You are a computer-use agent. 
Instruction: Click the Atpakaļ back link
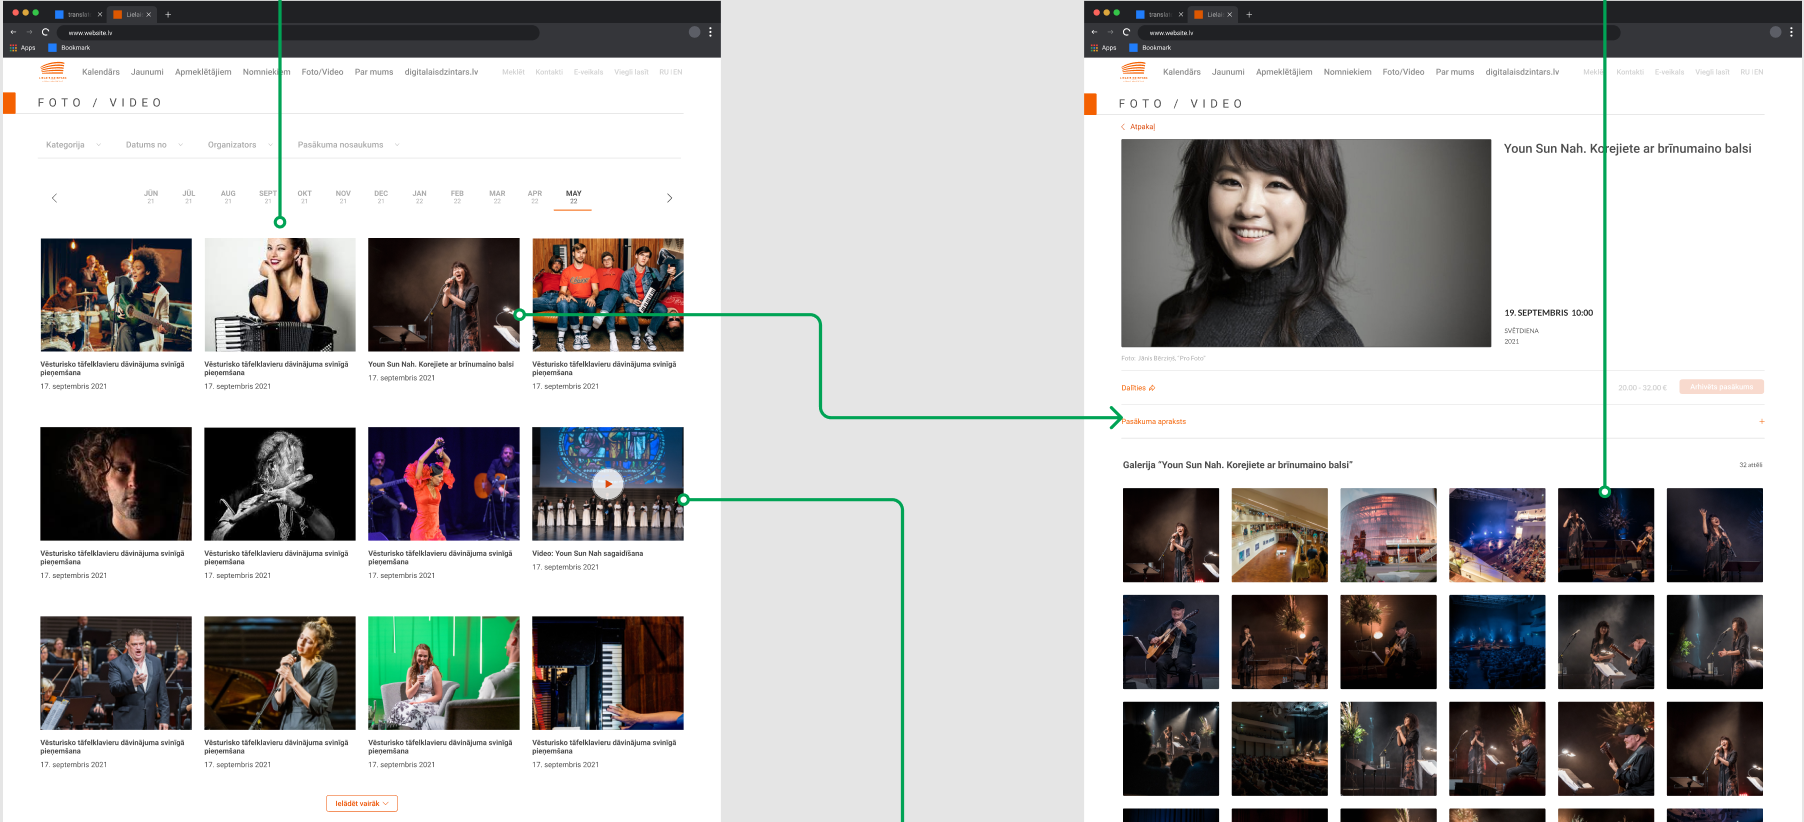(x=1138, y=127)
